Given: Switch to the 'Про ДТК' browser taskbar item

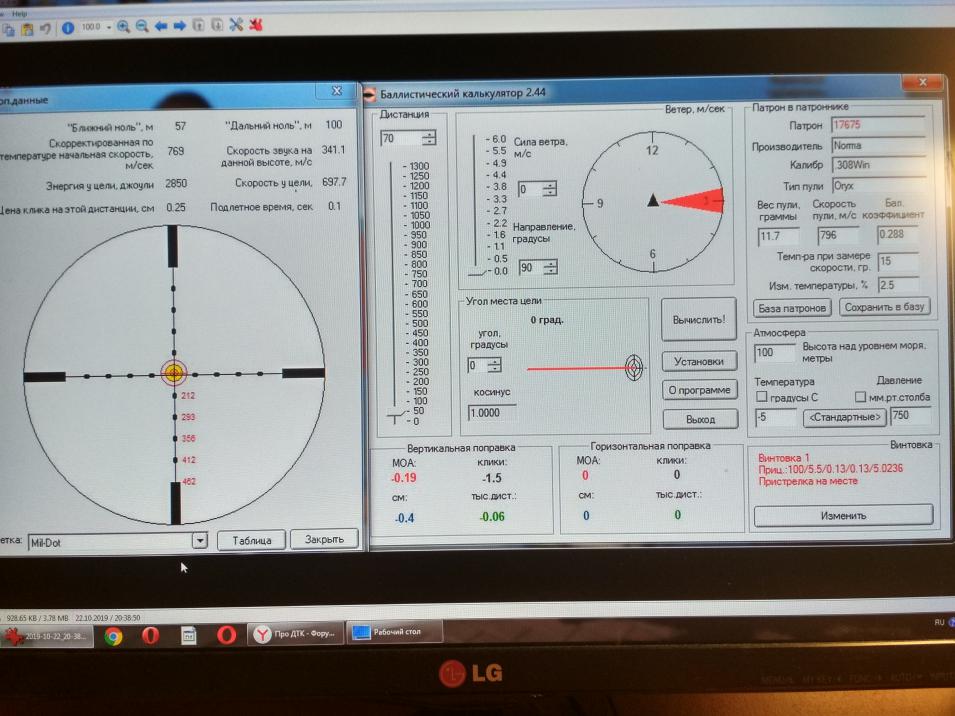Looking at the screenshot, I should 295,634.
